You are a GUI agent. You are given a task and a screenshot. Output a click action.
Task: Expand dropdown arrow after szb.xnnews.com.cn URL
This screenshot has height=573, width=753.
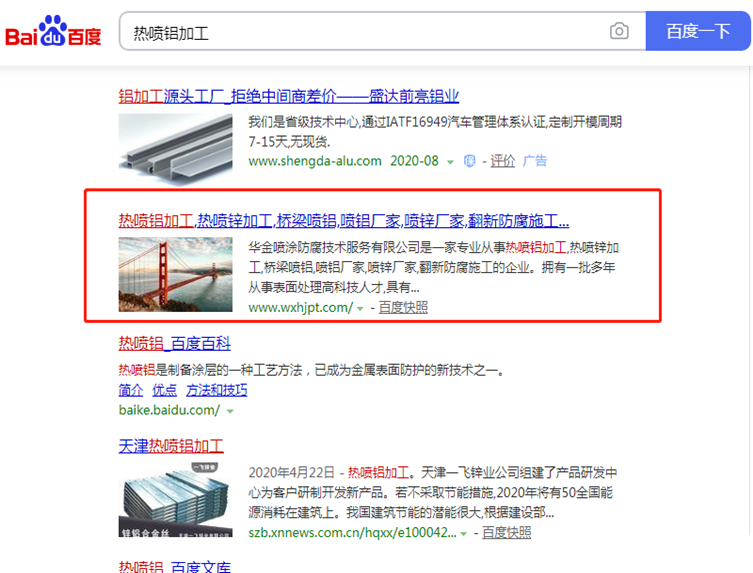click(x=463, y=534)
